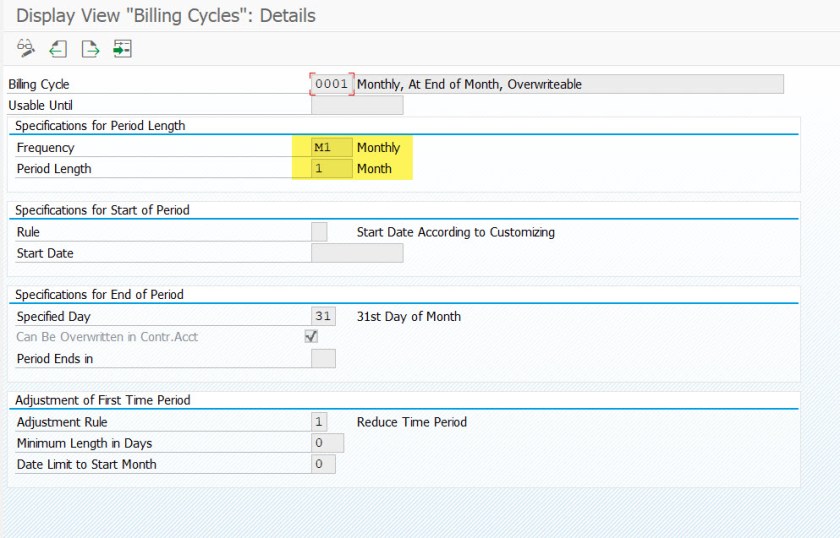This screenshot has height=538, width=840.
Task: Click the Usable Until date field
Action: click(x=357, y=105)
